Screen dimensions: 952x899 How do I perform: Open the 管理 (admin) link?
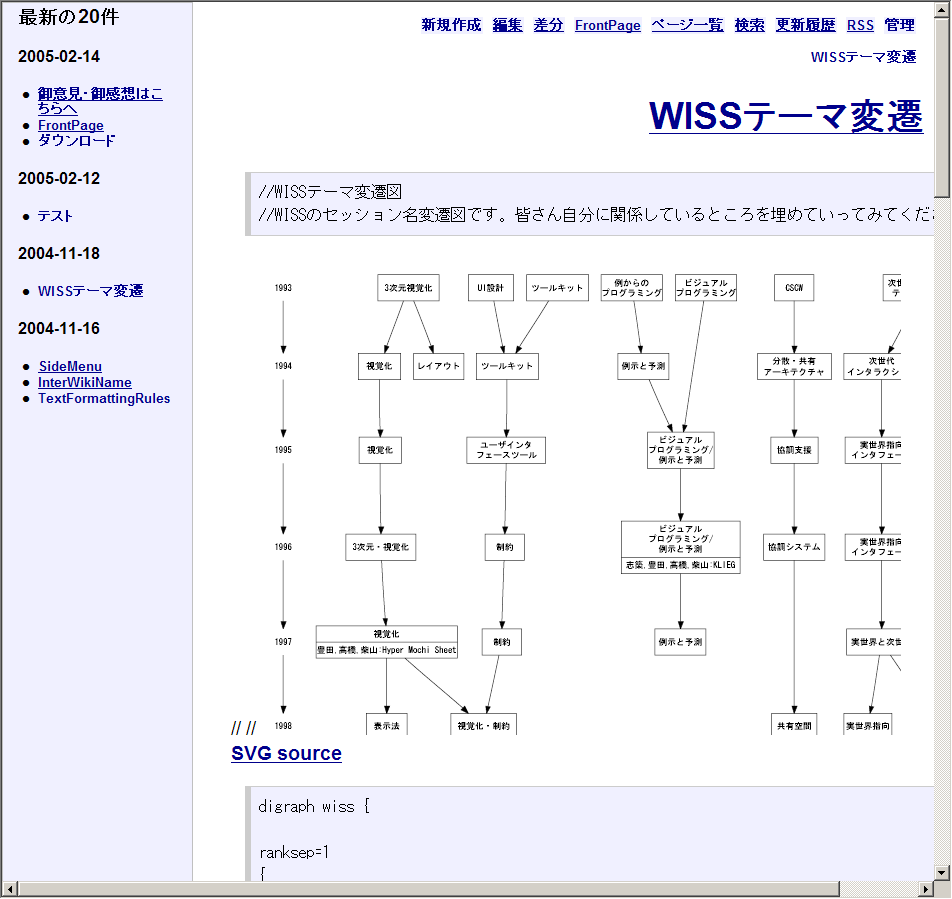tap(899, 25)
